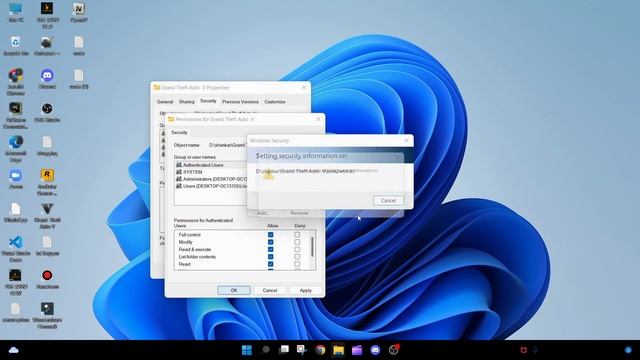
Task: Uncheck Allow for Read permission
Action: tap(270, 264)
